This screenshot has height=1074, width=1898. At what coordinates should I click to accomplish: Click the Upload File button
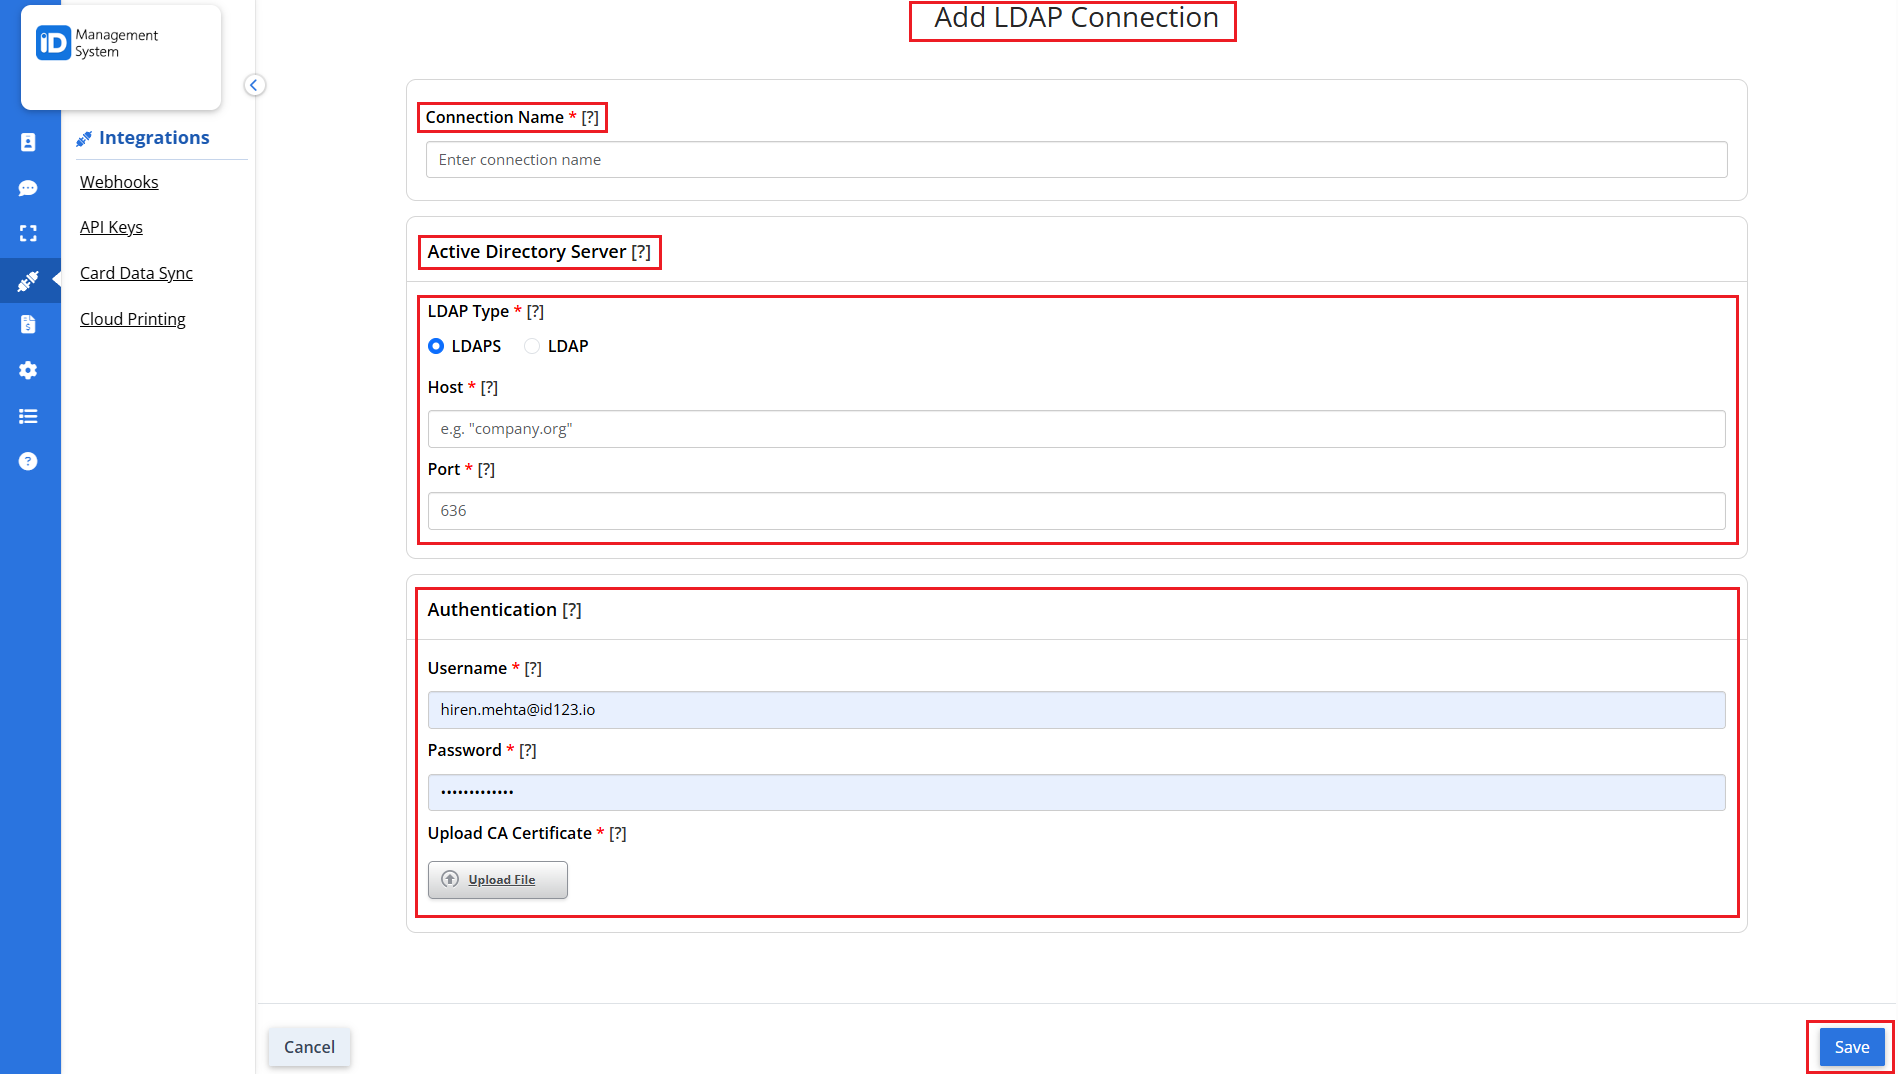point(498,880)
